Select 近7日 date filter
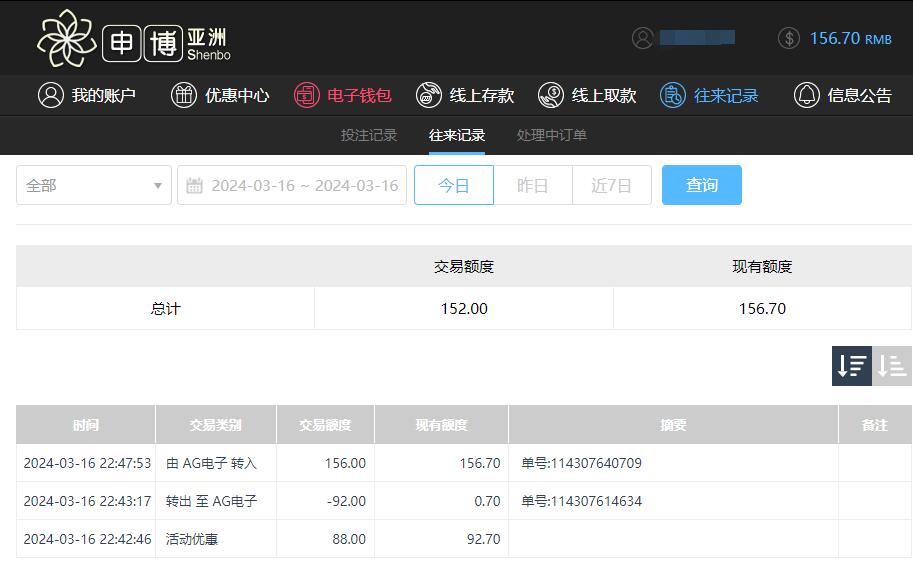The height and width of the screenshot is (563, 913). click(611, 185)
